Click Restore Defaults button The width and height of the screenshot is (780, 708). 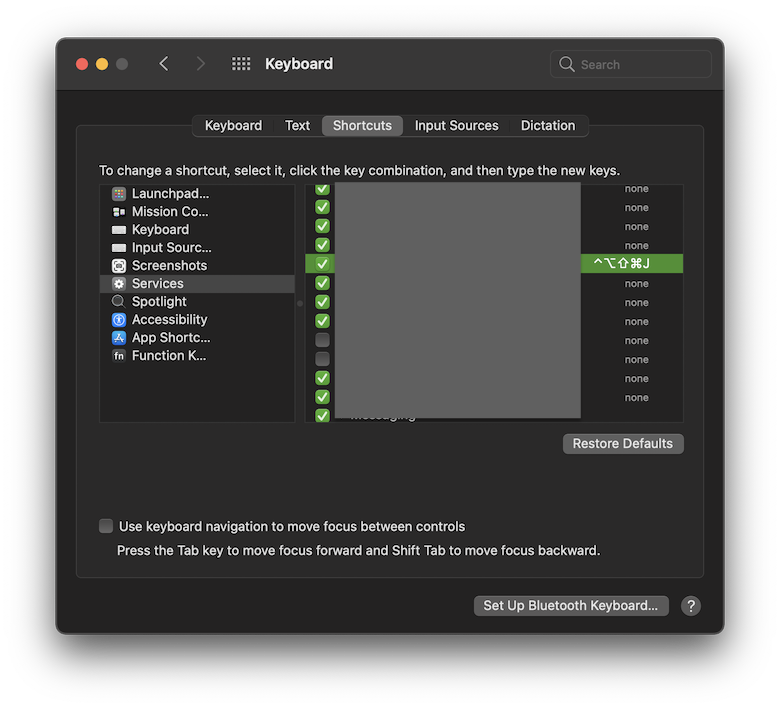623,443
